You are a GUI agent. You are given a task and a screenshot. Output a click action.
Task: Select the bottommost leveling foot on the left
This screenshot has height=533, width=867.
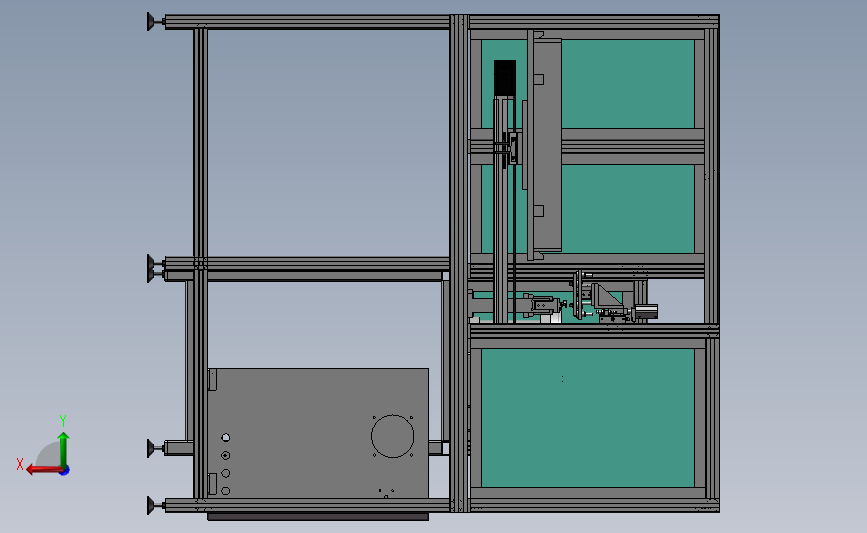tap(154, 505)
